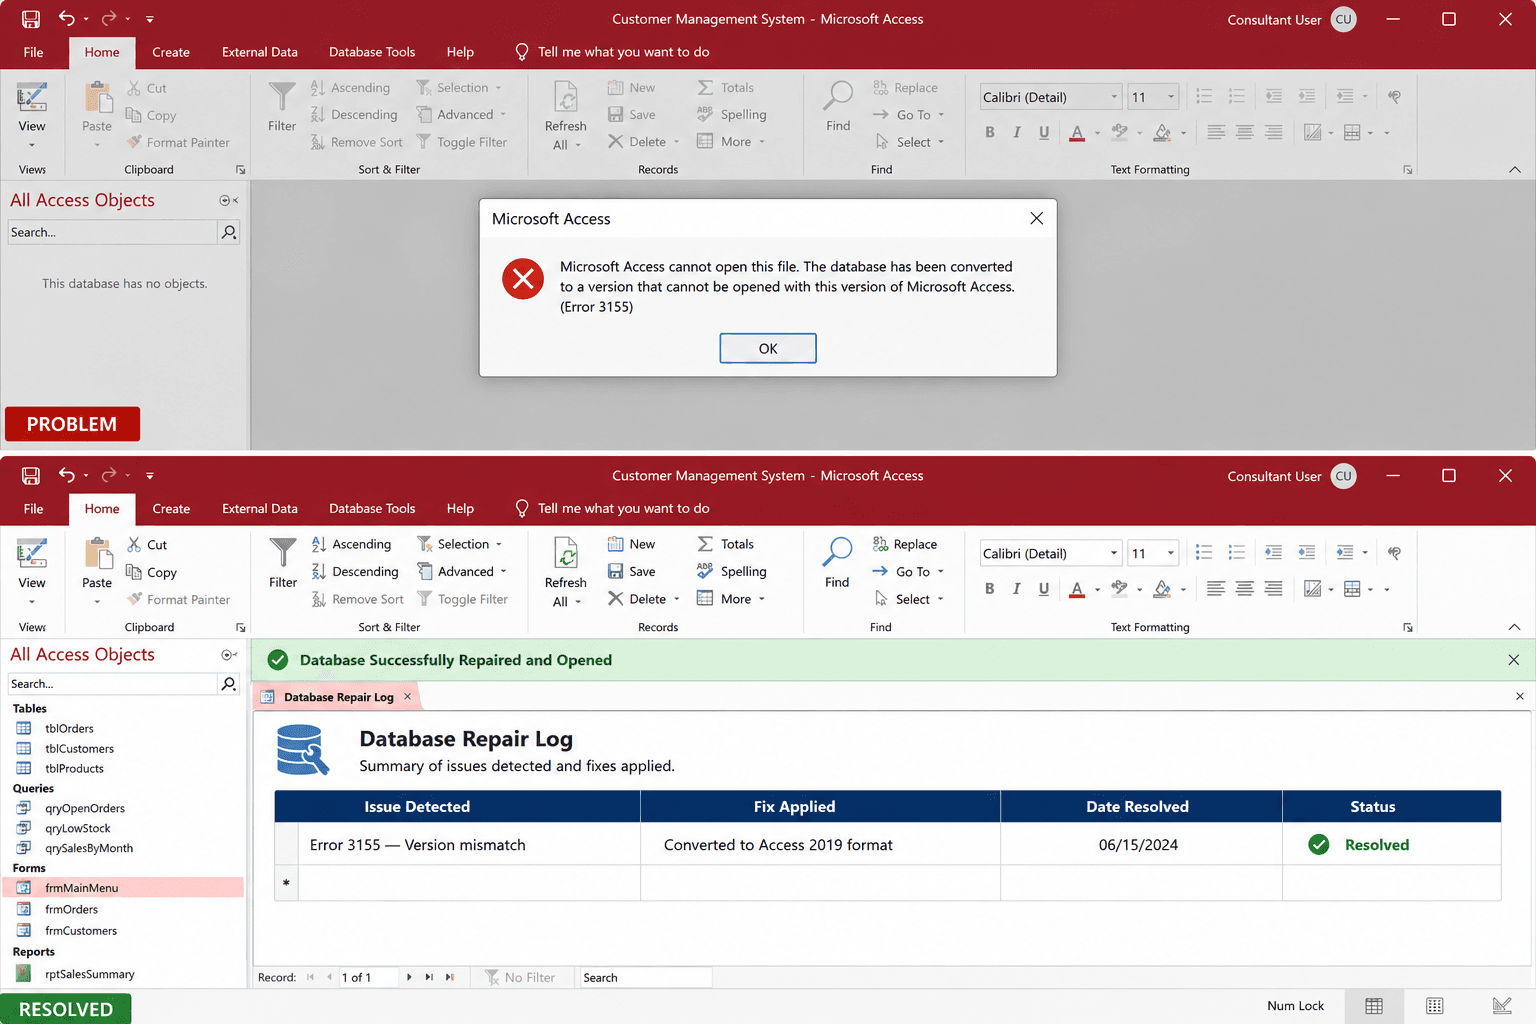Viewport: 1536px width, 1024px height.
Task: Close the Microsoft Access error dialog
Action: click(1036, 218)
